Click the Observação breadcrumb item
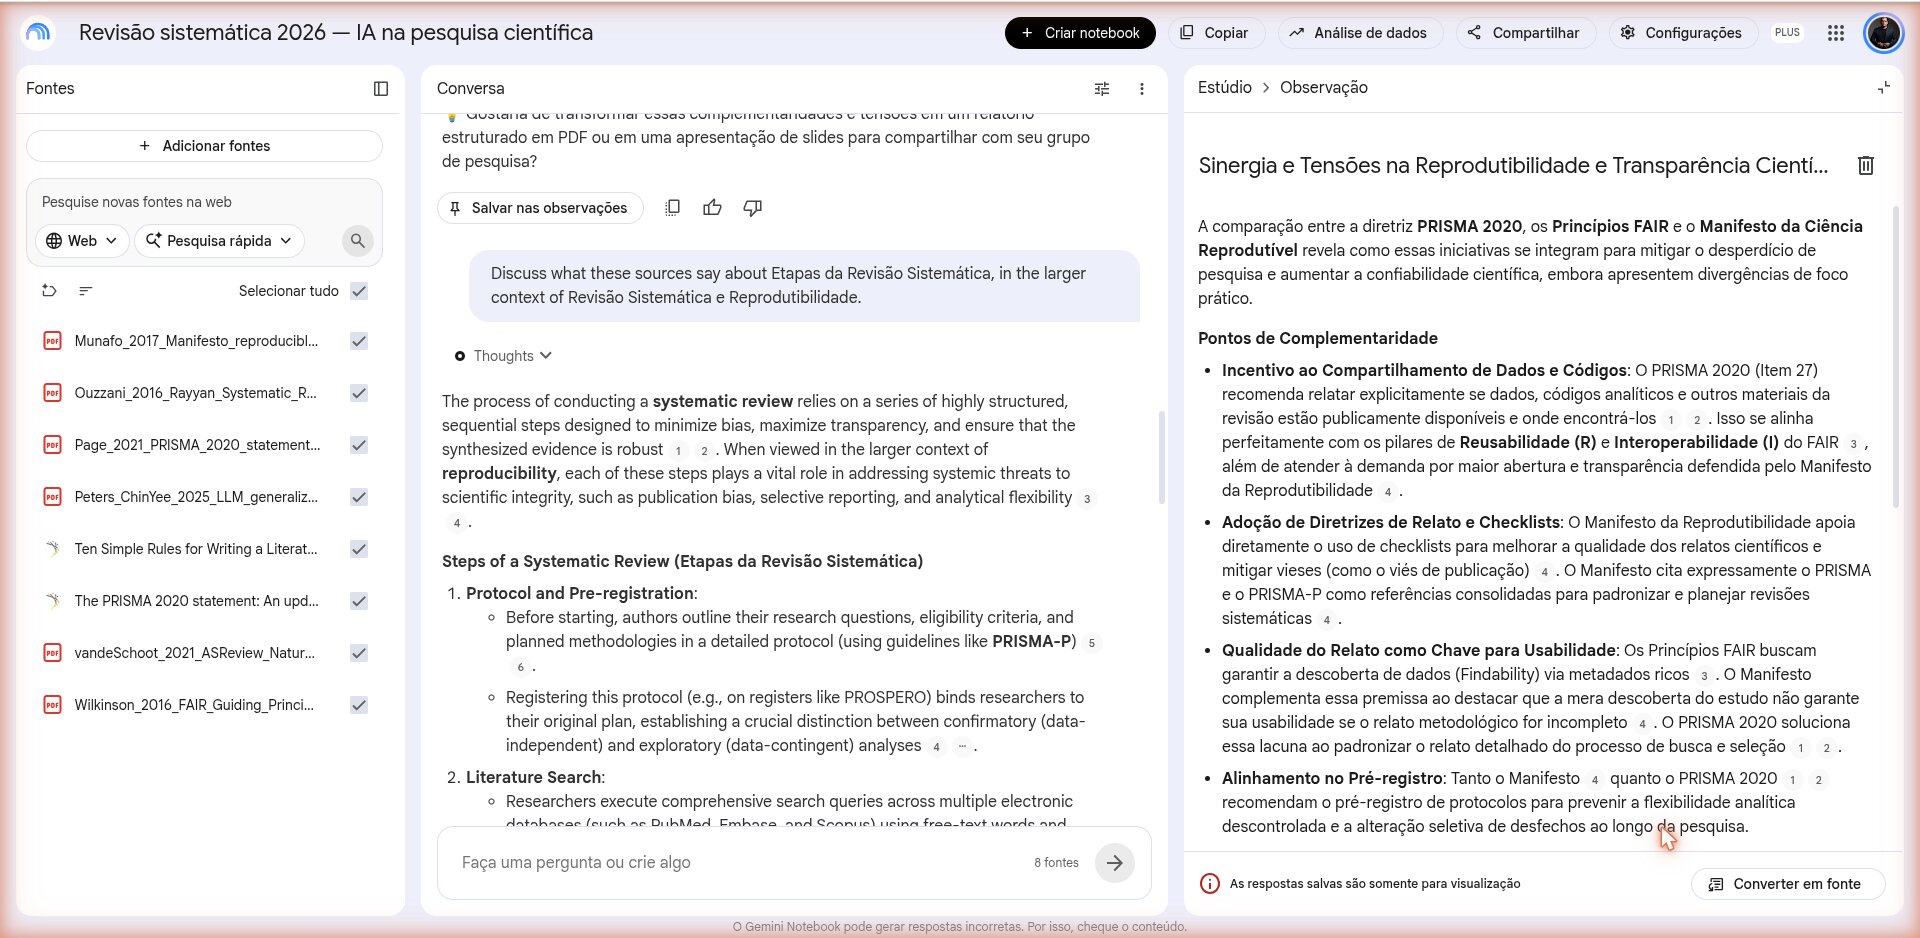The width and height of the screenshot is (1920, 938). click(1323, 88)
